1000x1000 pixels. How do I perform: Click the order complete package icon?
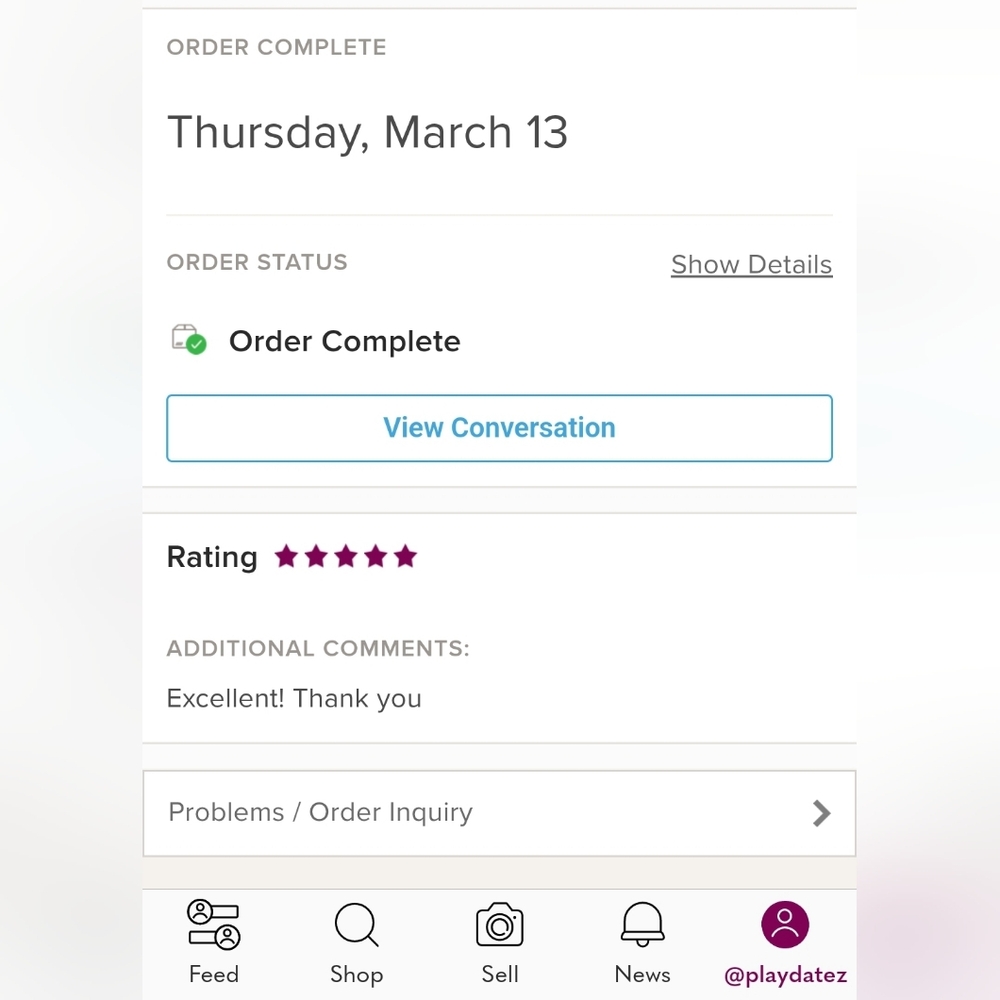tap(189, 339)
